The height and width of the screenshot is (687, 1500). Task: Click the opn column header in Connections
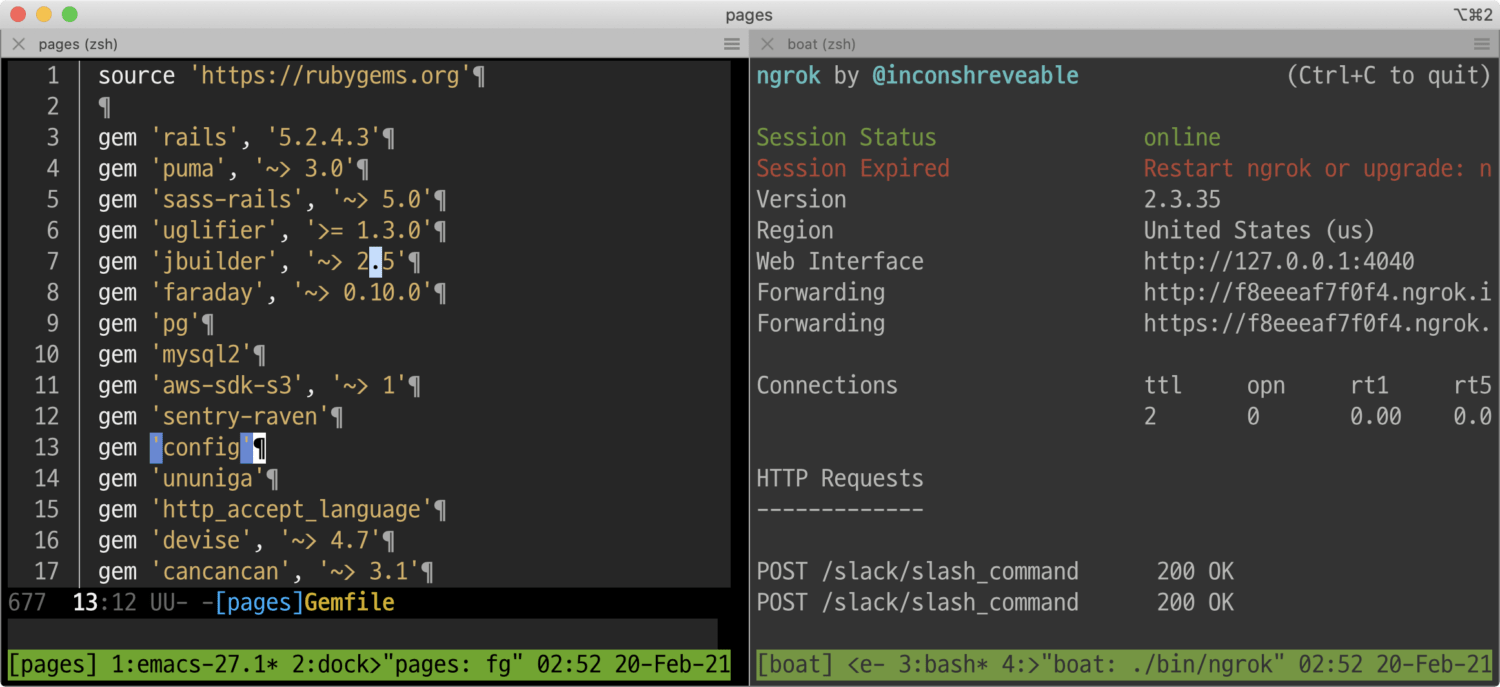tap(1266, 386)
